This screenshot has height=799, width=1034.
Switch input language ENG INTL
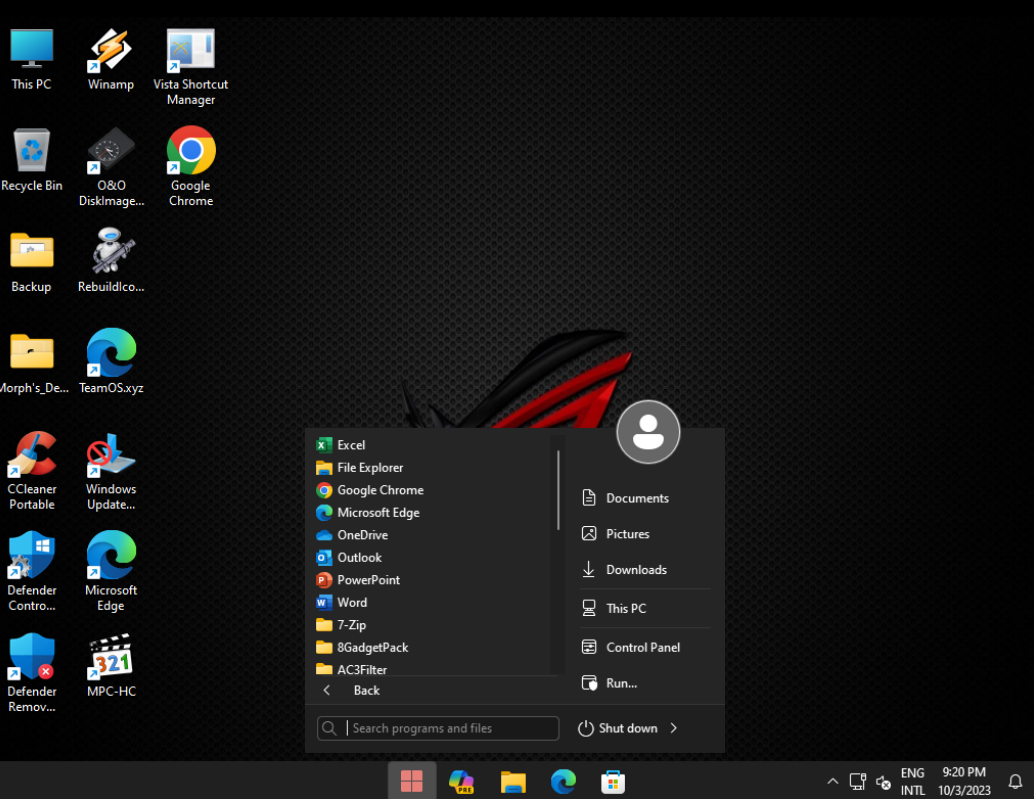[x=913, y=781]
